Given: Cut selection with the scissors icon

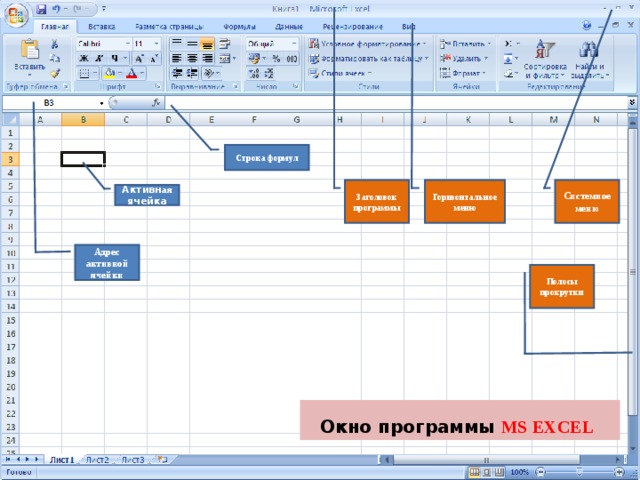Looking at the screenshot, I should [x=55, y=44].
